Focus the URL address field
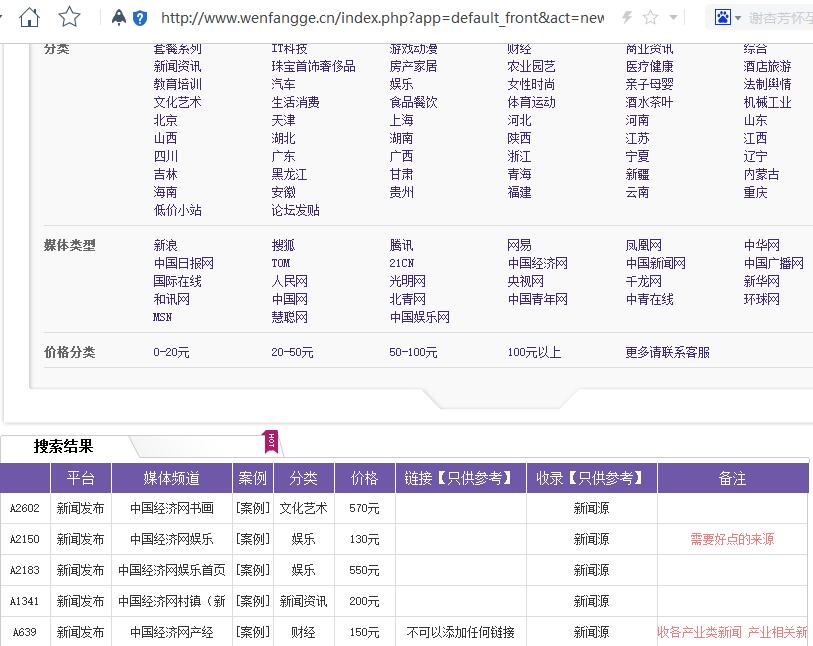This screenshot has height=646, width=813. point(383,18)
